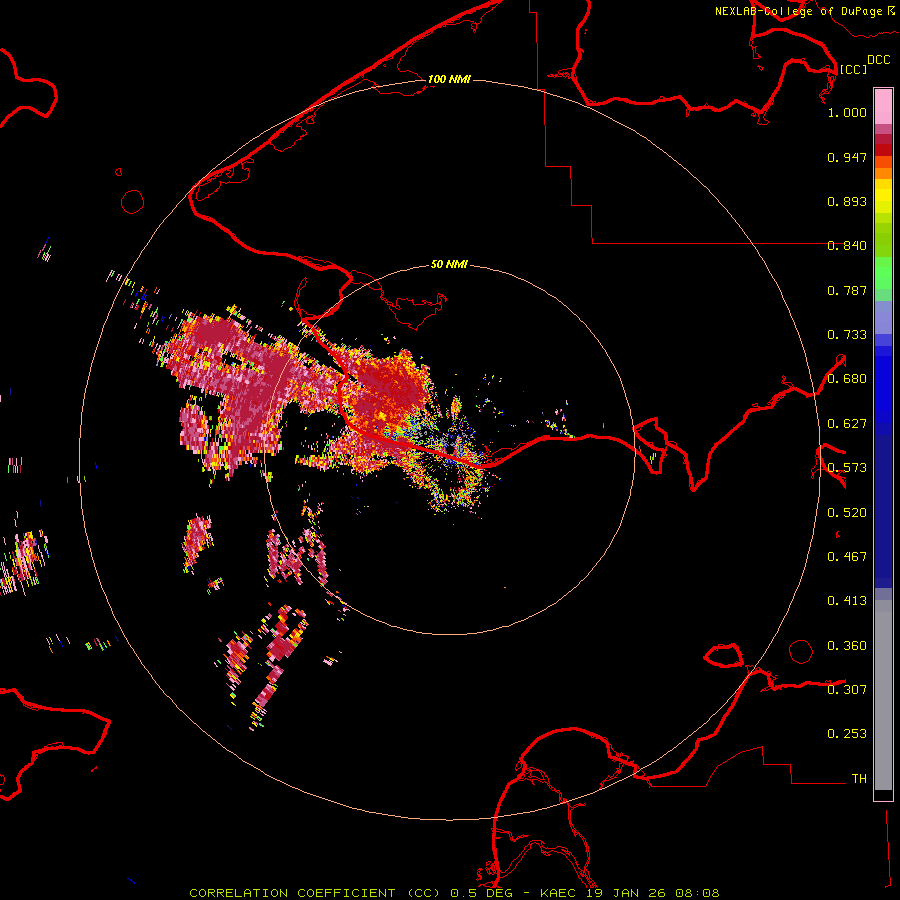Viewport: 900px width, 900px height.
Task: Click the small red circle in the upper left
Action: (x=133, y=202)
